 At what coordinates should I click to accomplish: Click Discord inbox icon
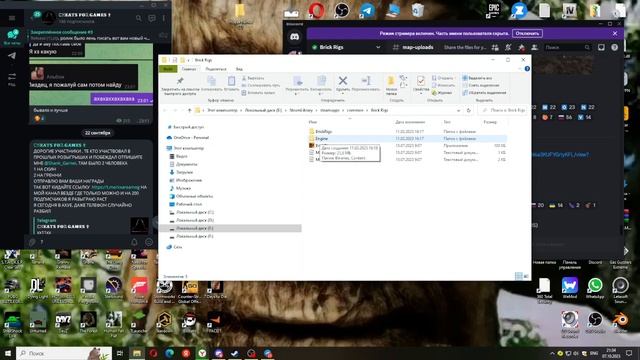[601, 47]
